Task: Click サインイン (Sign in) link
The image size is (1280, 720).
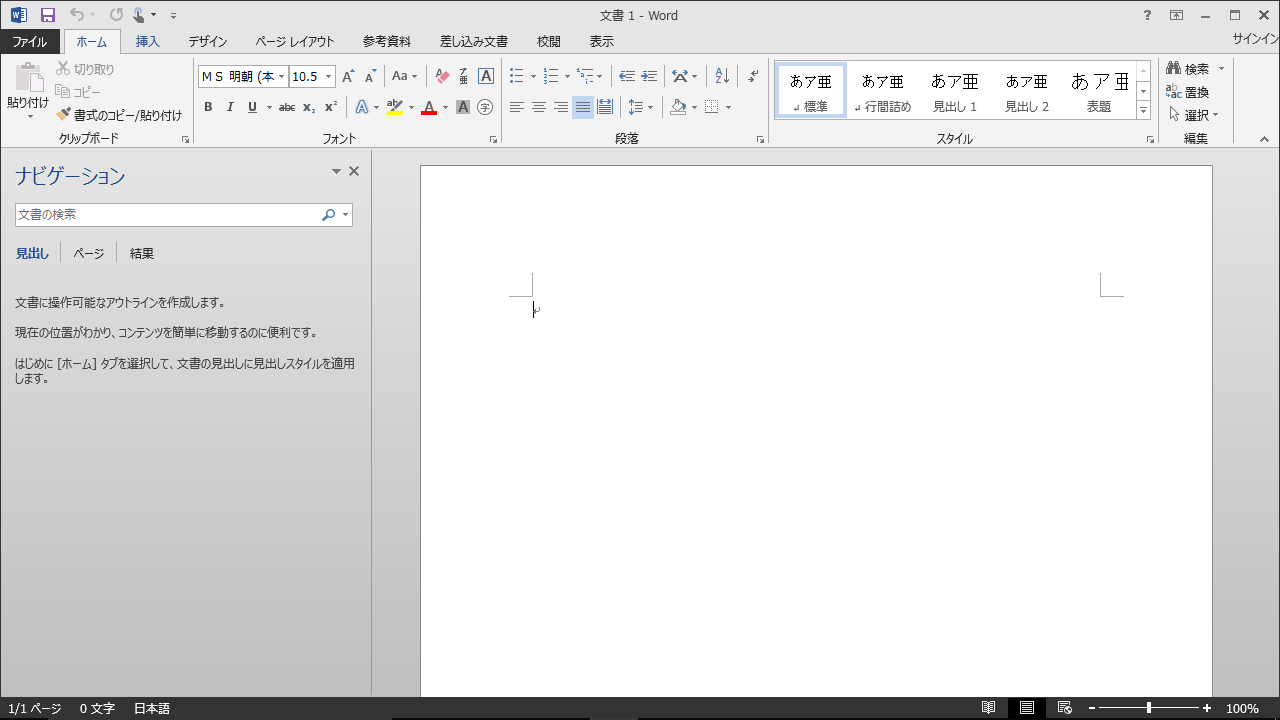Action: tap(1256, 40)
